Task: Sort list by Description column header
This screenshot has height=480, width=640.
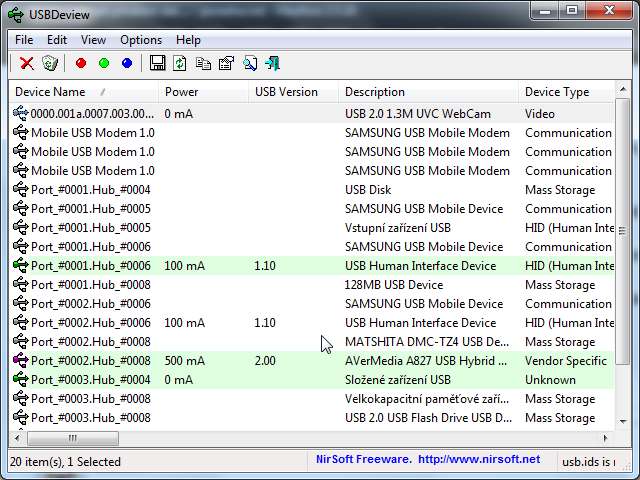Action: (x=375, y=92)
